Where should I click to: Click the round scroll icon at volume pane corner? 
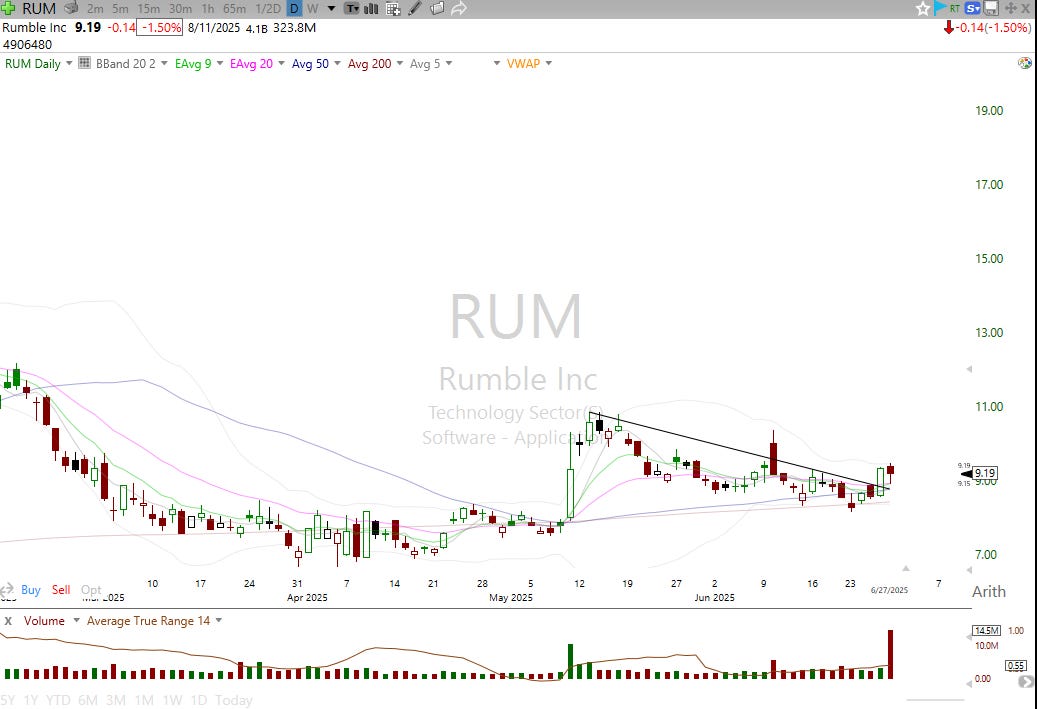click(x=1026, y=681)
